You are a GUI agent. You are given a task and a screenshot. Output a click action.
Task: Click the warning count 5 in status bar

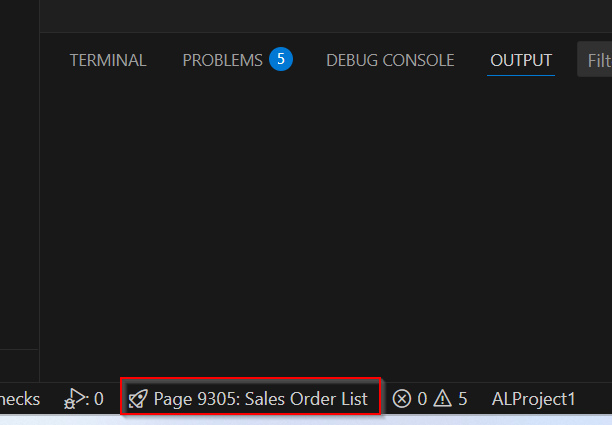462,399
